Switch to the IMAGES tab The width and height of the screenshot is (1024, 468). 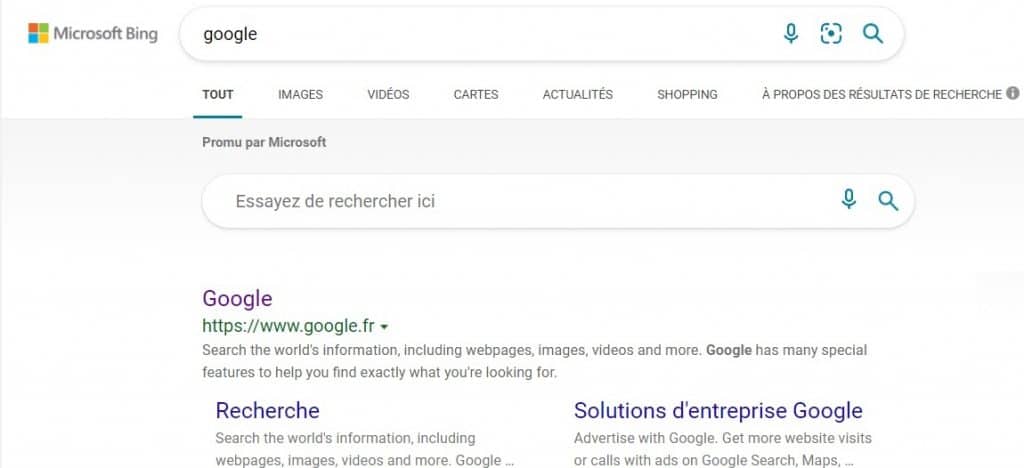[x=300, y=95]
